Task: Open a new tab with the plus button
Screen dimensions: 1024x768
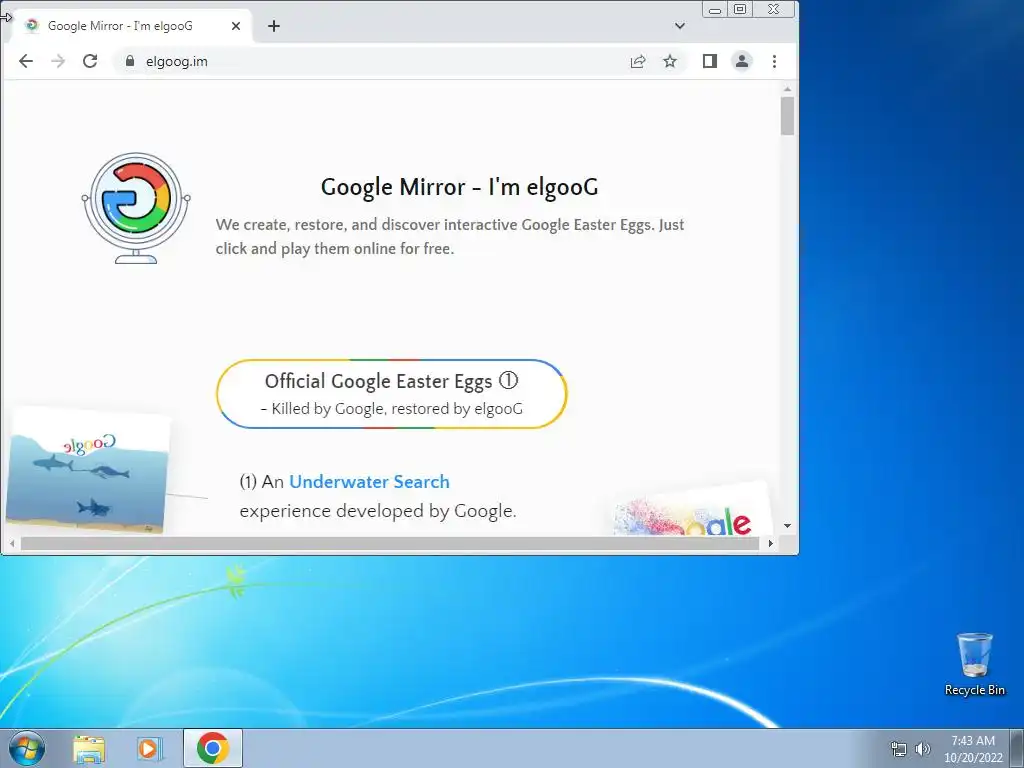Action: pyautogui.click(x=274, y=26)
